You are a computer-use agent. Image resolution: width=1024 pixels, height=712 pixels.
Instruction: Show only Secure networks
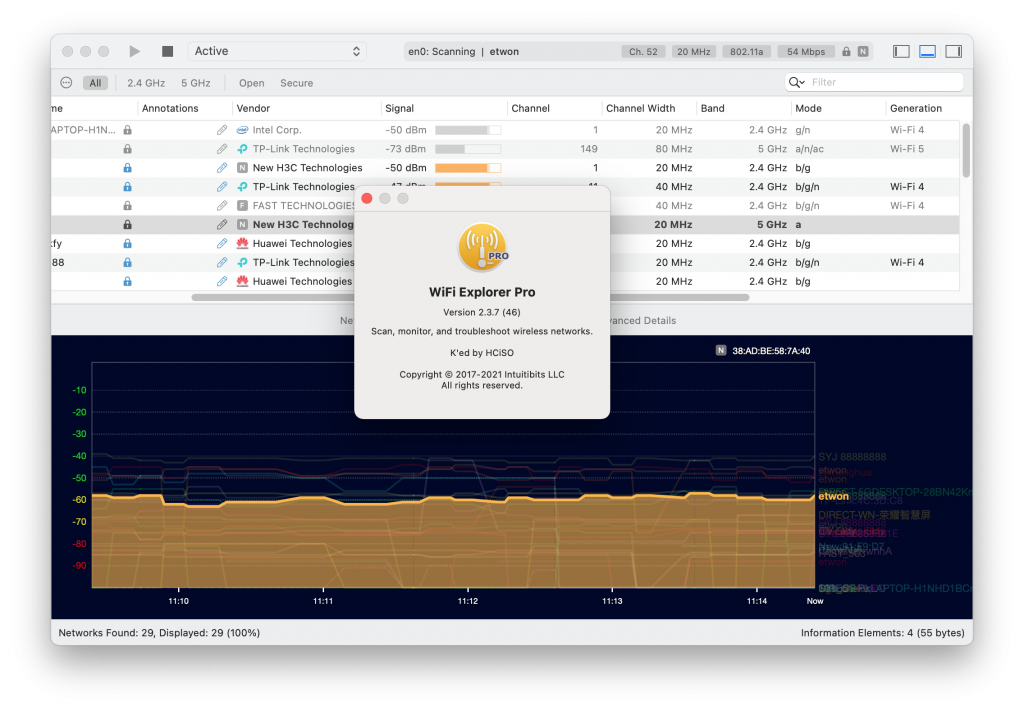(x=296, y=83)
